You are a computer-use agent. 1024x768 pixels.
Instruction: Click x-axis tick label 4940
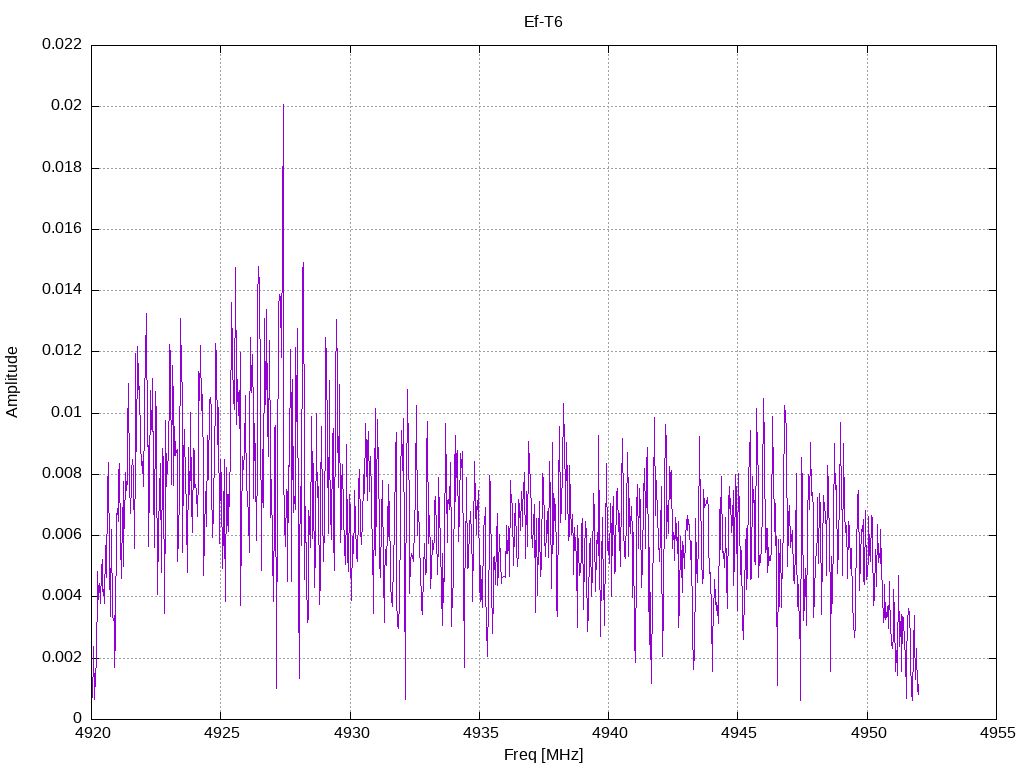coord(609,733)
